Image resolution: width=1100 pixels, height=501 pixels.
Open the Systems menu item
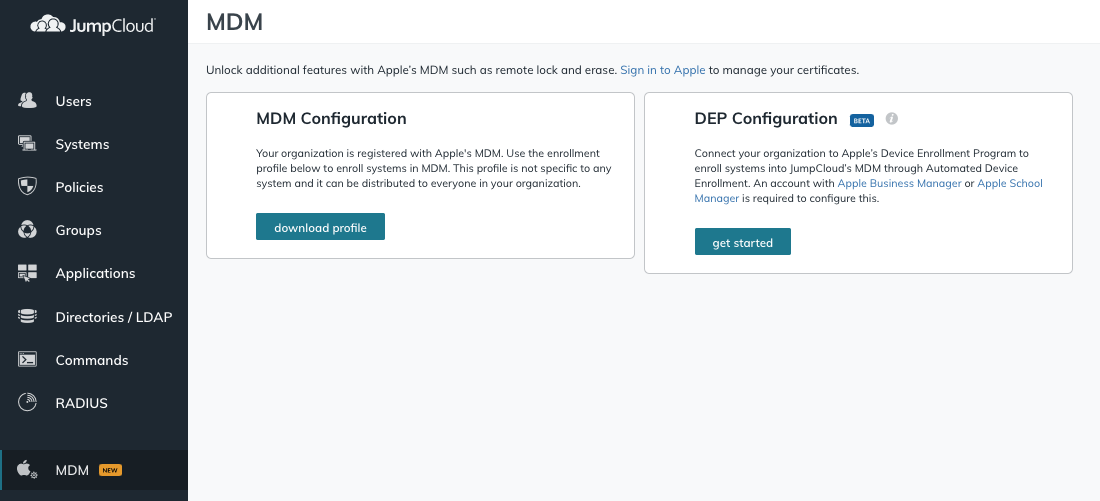[x=94, y=144]
